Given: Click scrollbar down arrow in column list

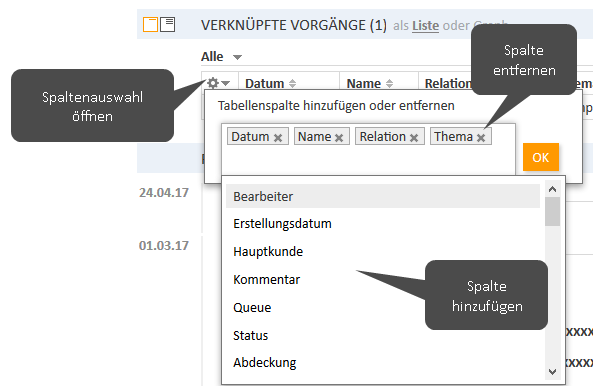Looking at the screenshot, I should coord(553,372).
